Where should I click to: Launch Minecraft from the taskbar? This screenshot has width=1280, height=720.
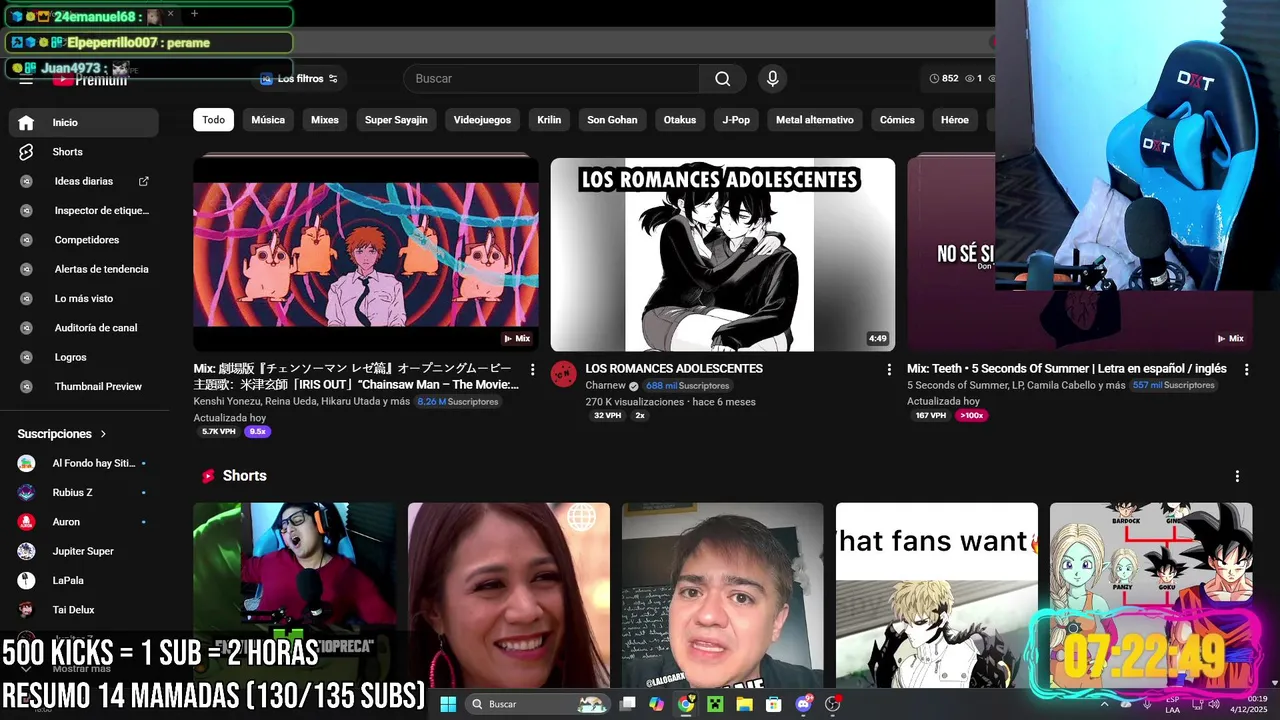coord(715,704)
